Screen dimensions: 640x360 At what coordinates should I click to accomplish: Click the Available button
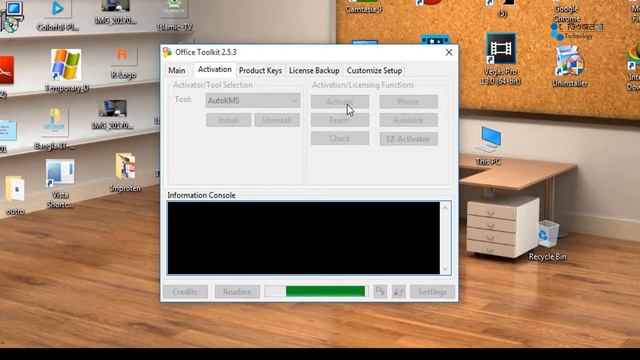[x=408, y=120]
